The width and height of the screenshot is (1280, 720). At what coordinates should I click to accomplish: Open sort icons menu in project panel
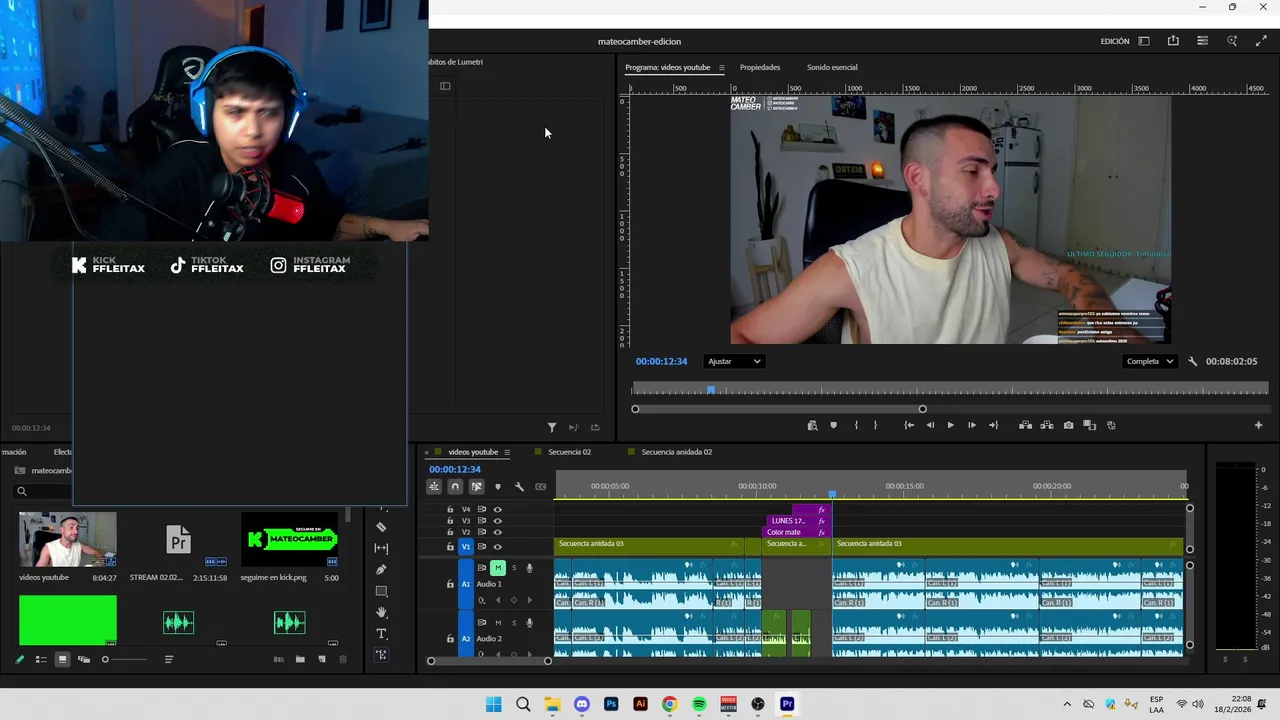point(169,660)
